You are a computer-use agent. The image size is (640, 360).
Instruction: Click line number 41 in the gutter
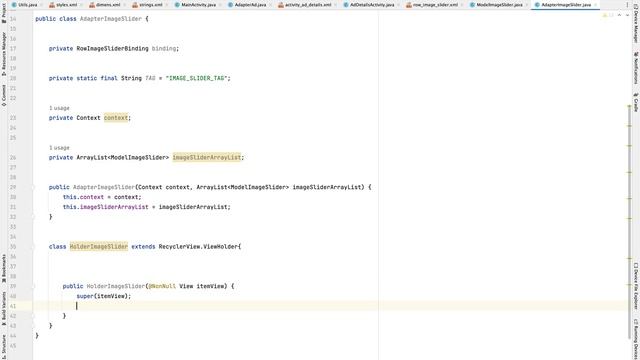pyautogui.click(x=13, y=306)
